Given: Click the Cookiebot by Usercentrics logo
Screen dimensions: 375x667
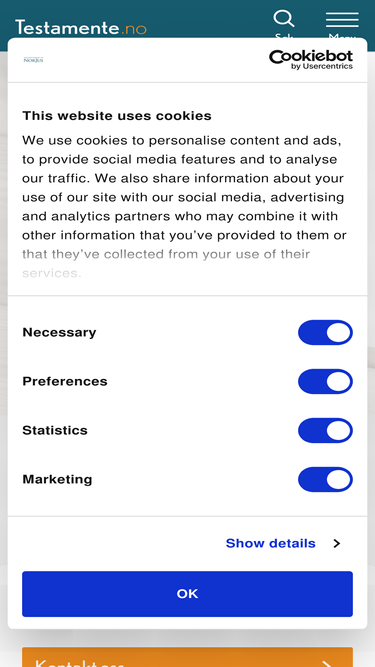Looking at the screenshot, I should tap(311, 60).
